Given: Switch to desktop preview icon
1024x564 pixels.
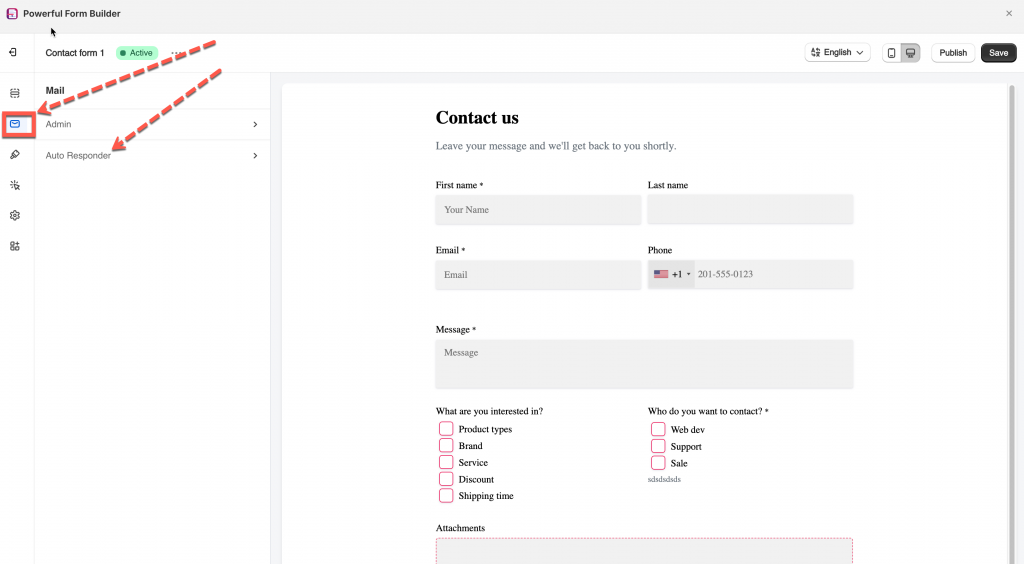Looking at the screenshot, I should (x=910, y=53).
